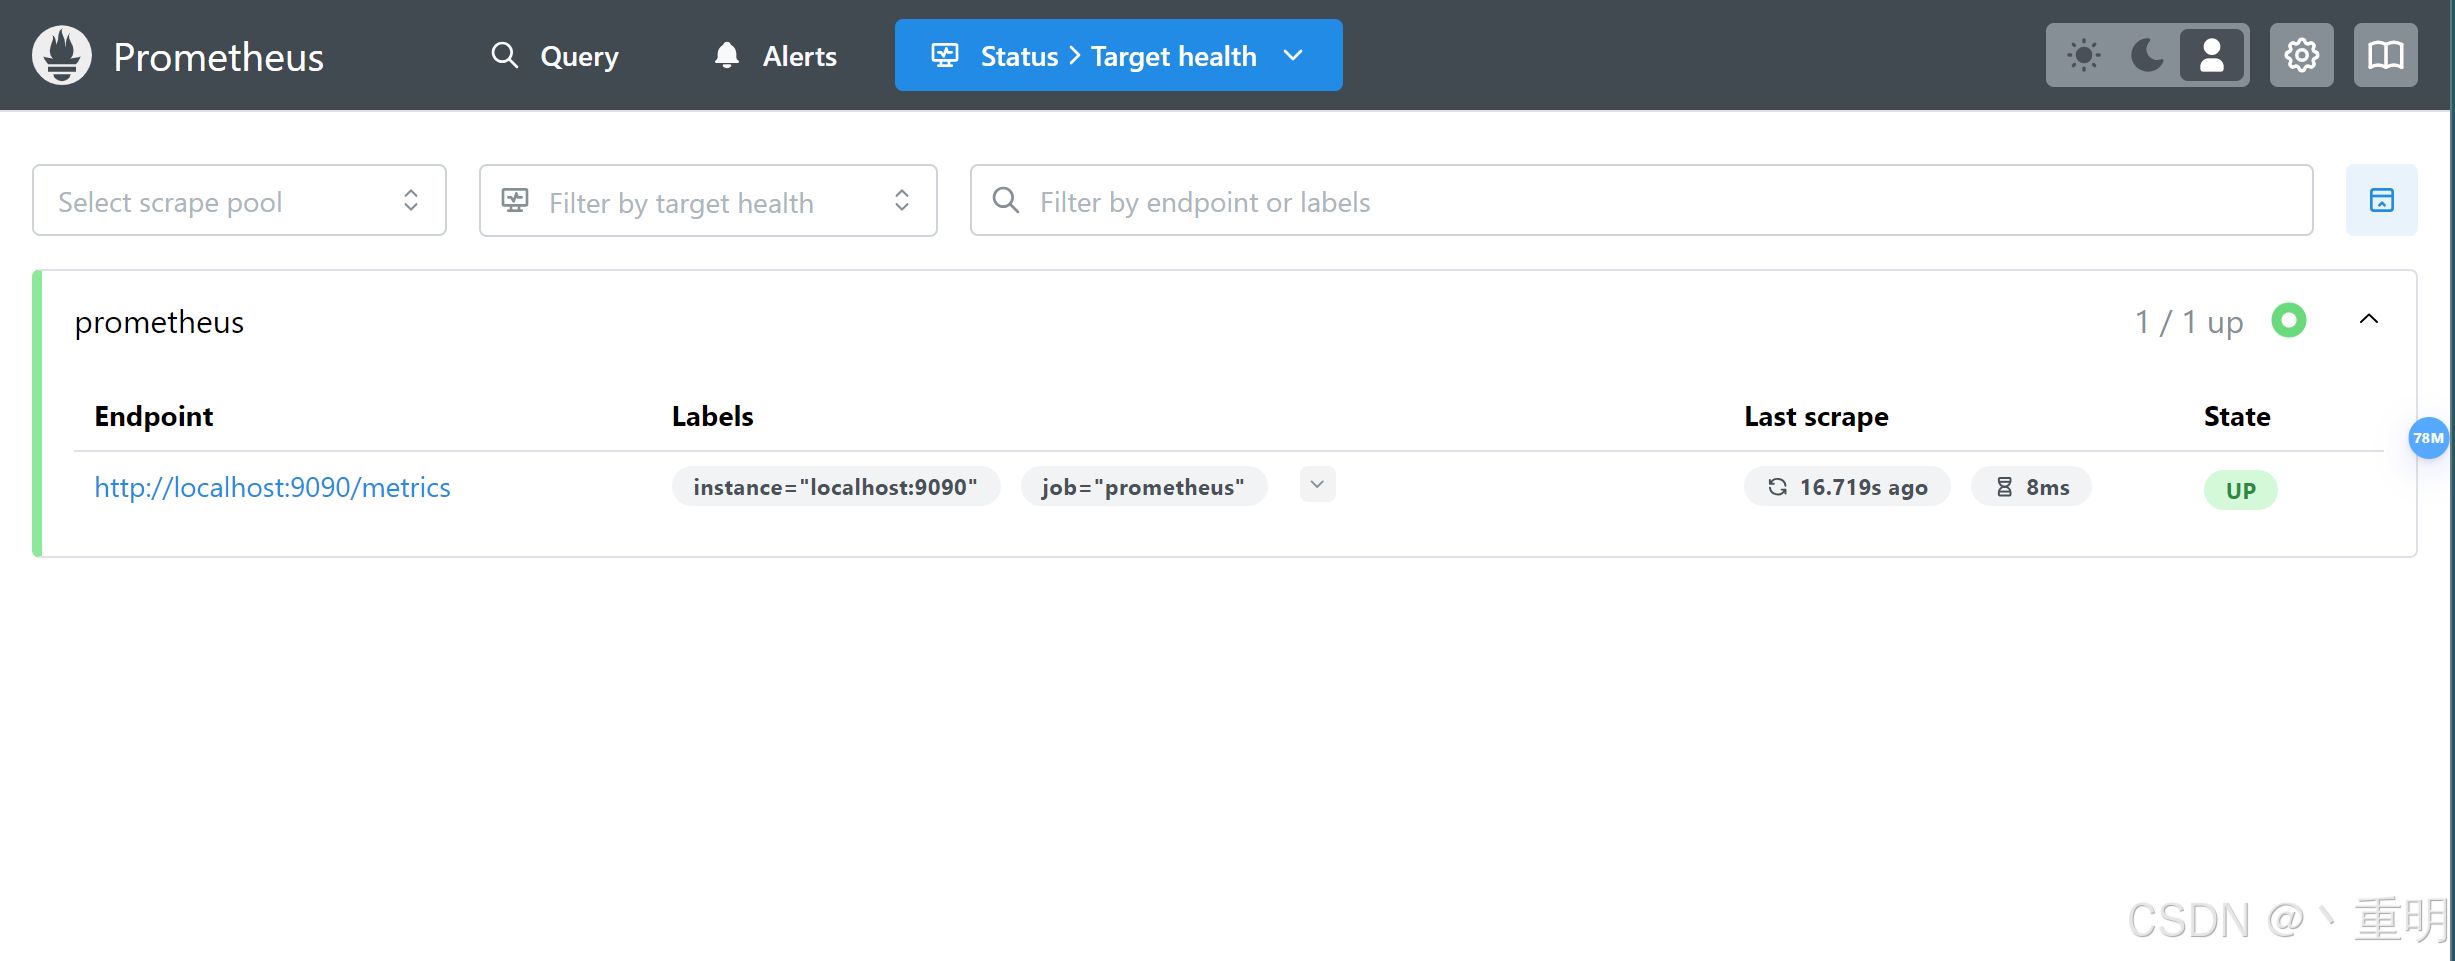Click the Prometheus title text
Screen dimensions: 2455x961
point(218,57)
